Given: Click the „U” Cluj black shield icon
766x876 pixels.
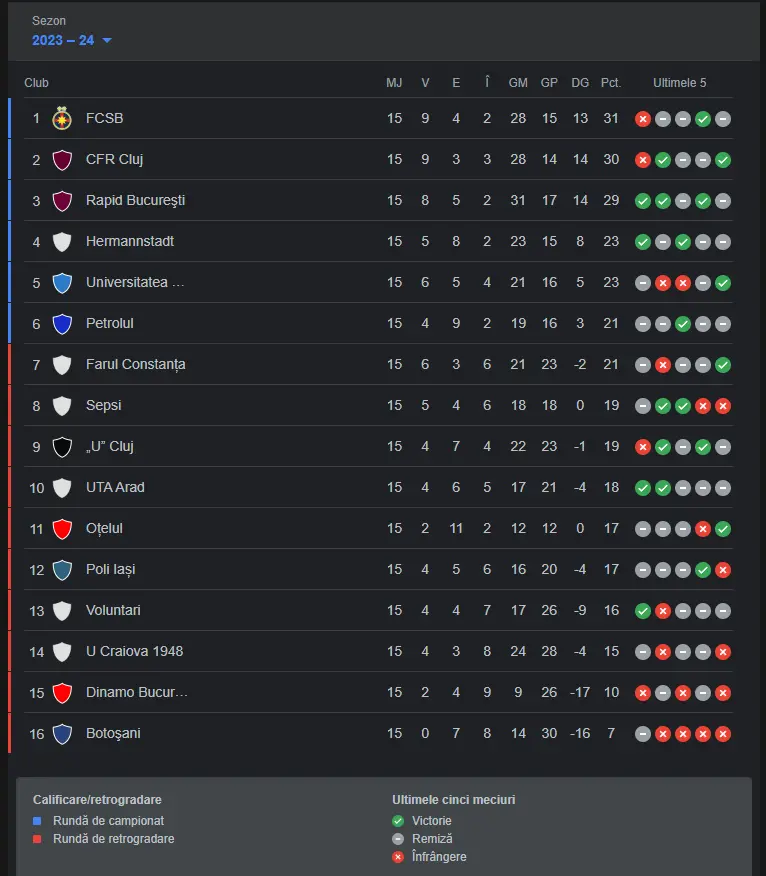Looking at the screenshot, I should pos(62,447).
